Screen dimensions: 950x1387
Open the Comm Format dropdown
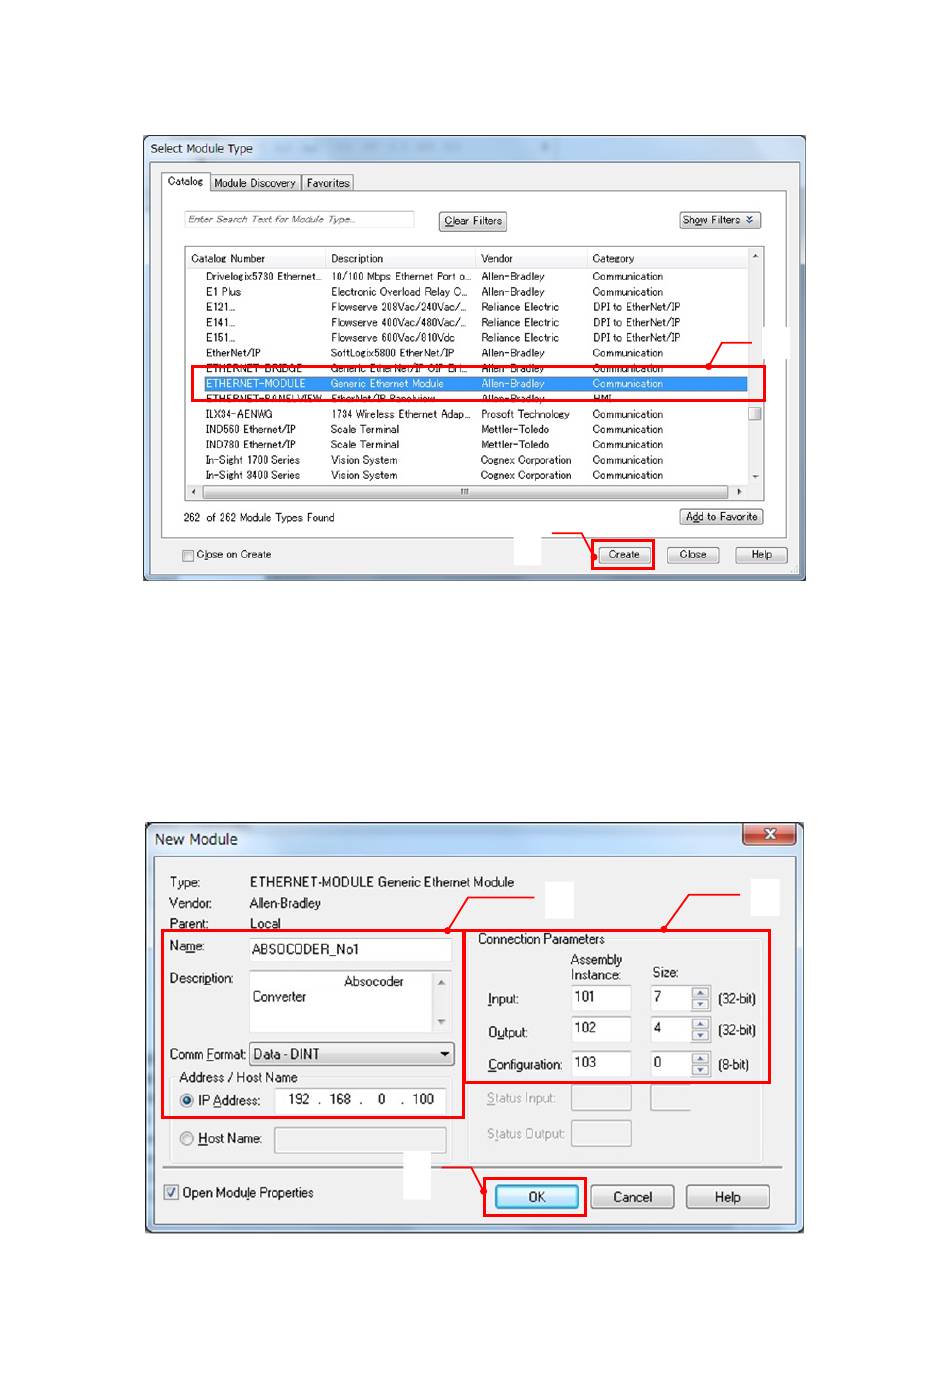pos(352,1054)
